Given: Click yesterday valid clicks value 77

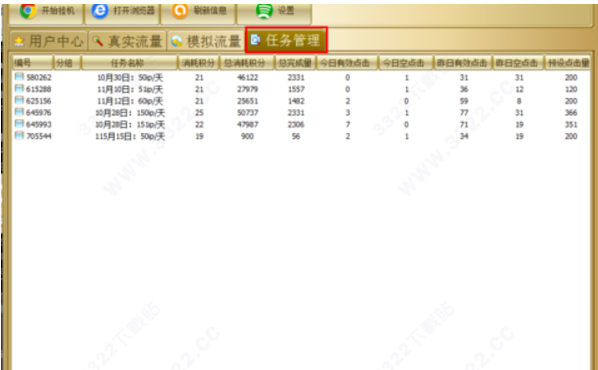Looking at the screenshot, I should pos(464,113).
